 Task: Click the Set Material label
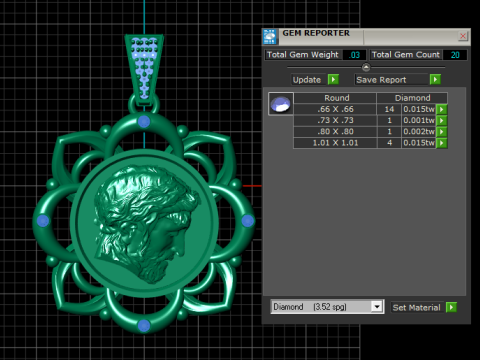[x=417, y=308]
